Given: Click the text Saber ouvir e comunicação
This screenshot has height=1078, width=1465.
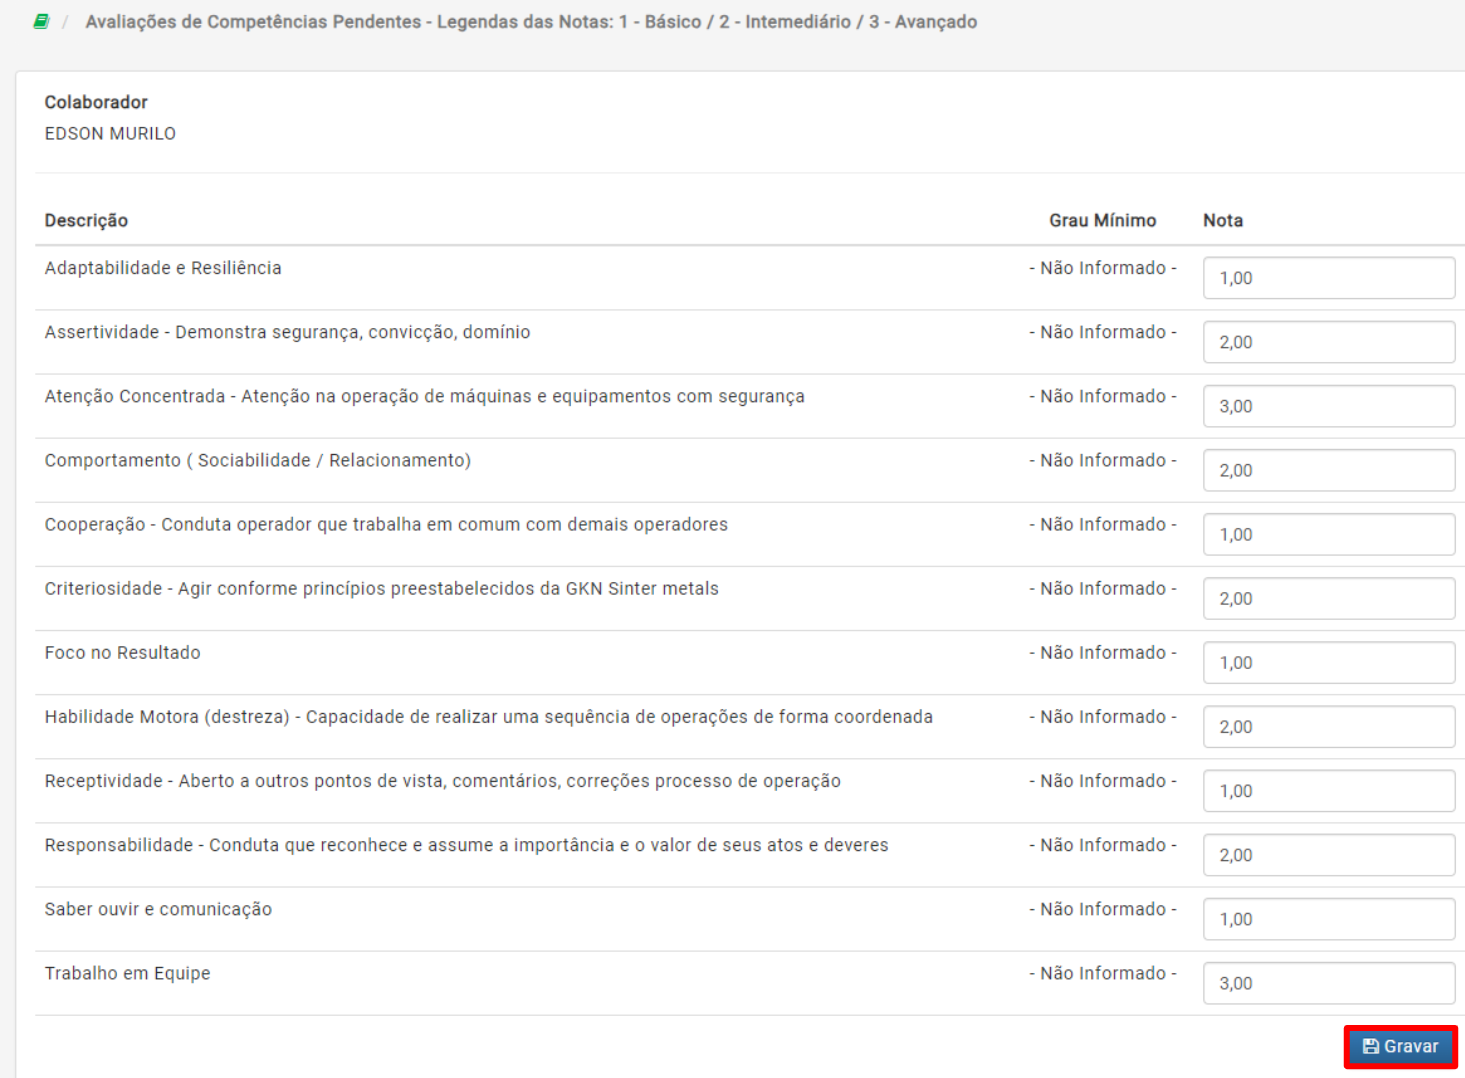Looking at the screenshot, I should [x=158, y=909].
